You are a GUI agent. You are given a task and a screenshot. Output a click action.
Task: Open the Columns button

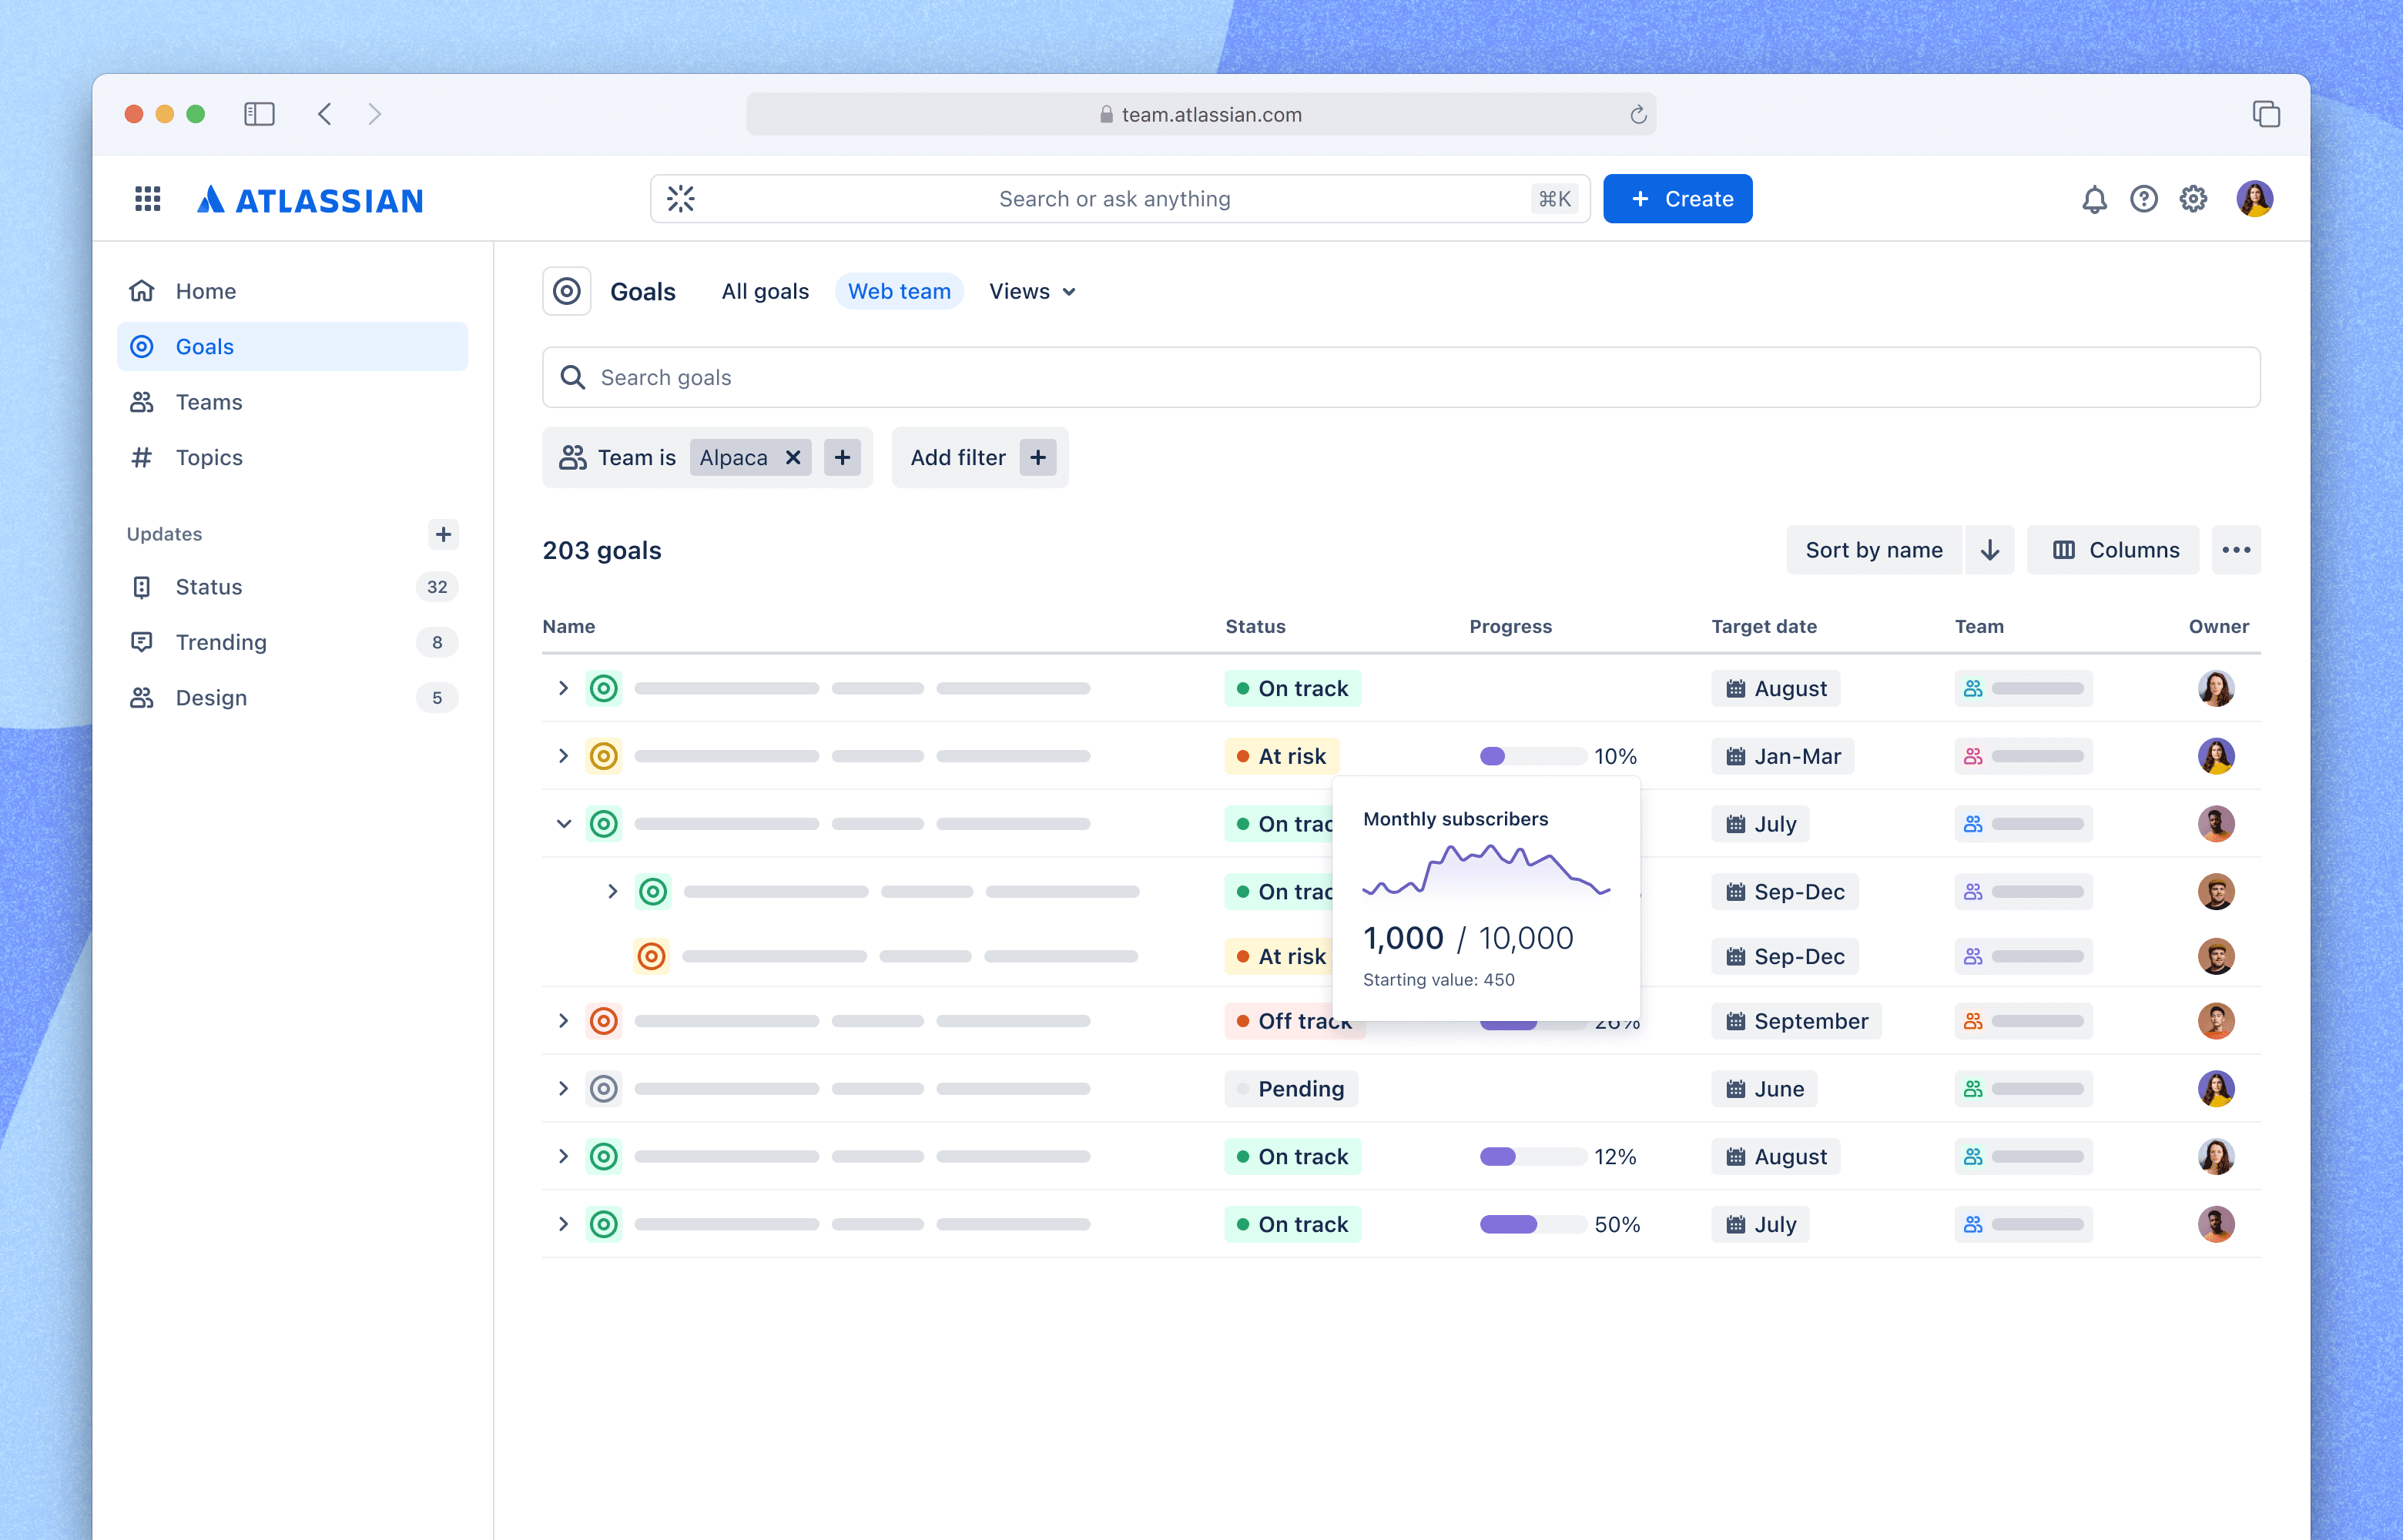[2113, 550]
